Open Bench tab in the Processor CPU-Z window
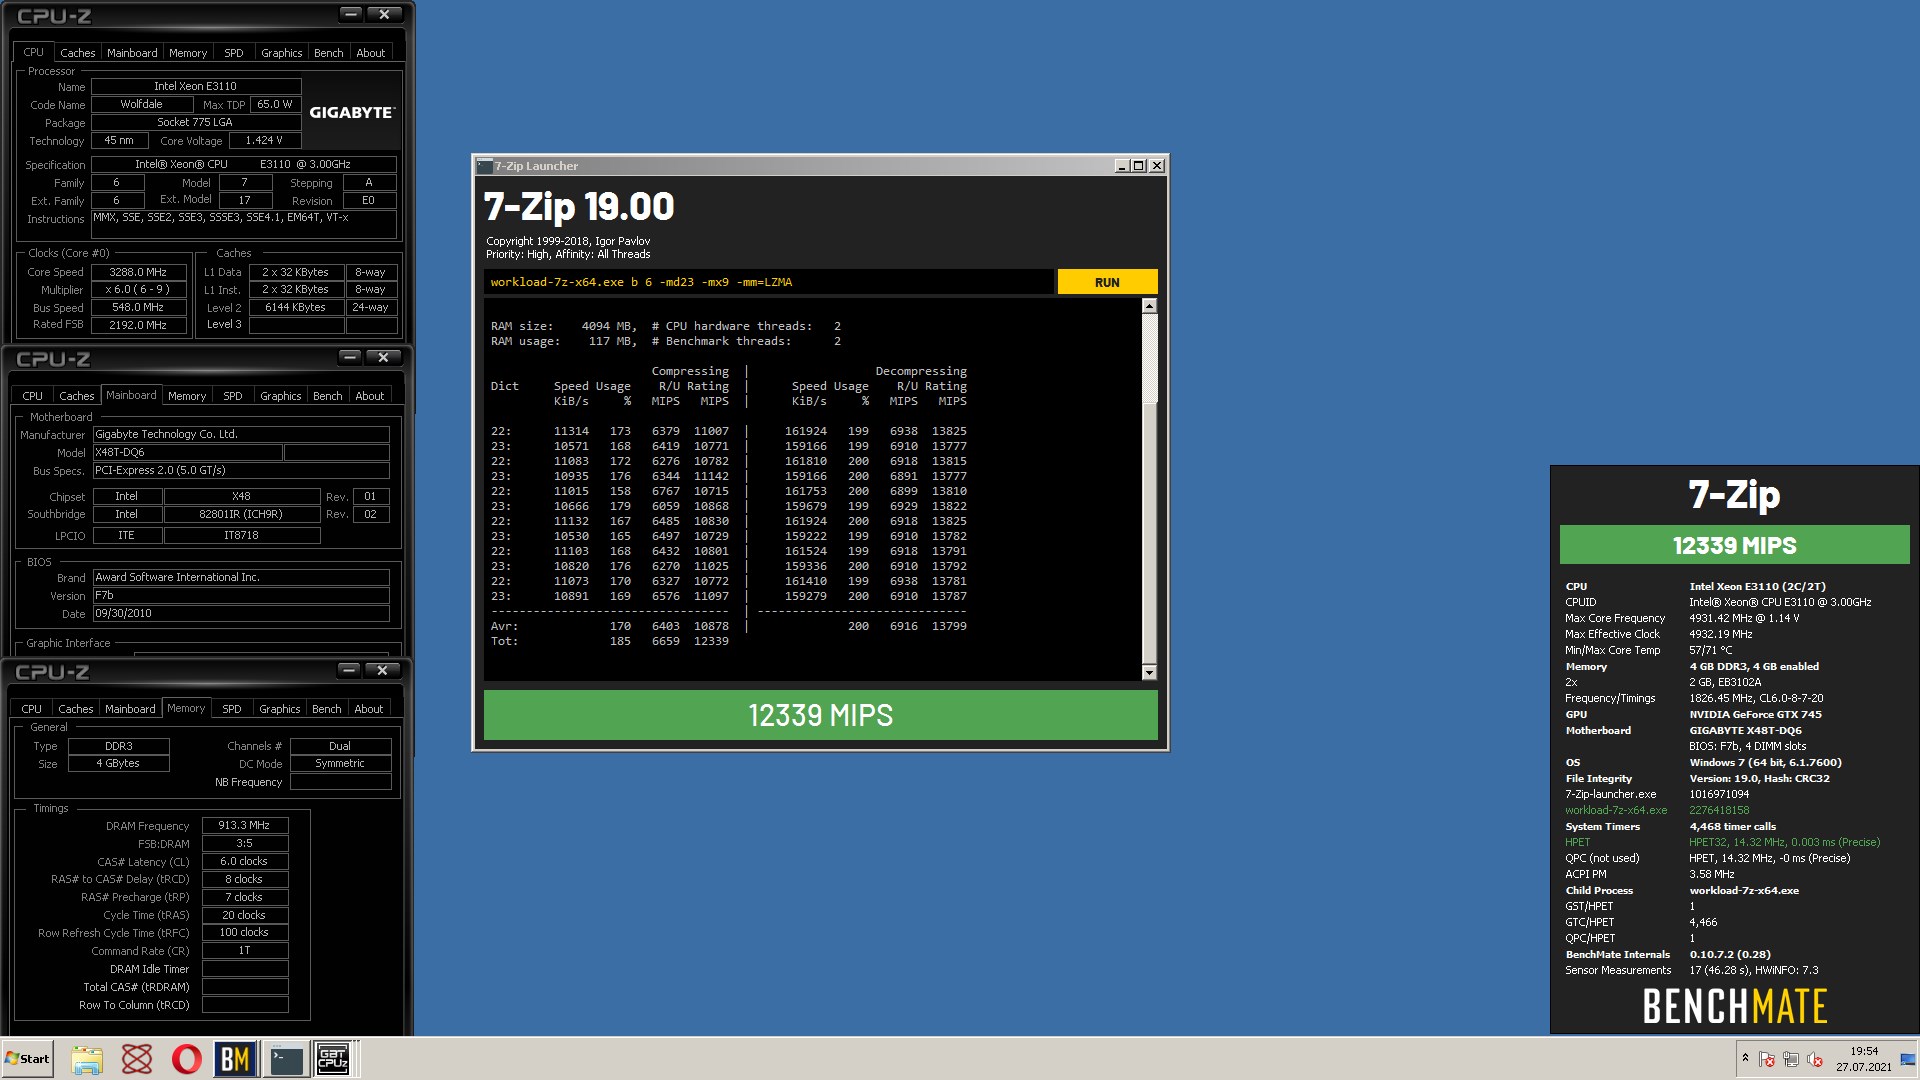Viewport: 1920px width, 1080px height. click(x=328, y=53)
